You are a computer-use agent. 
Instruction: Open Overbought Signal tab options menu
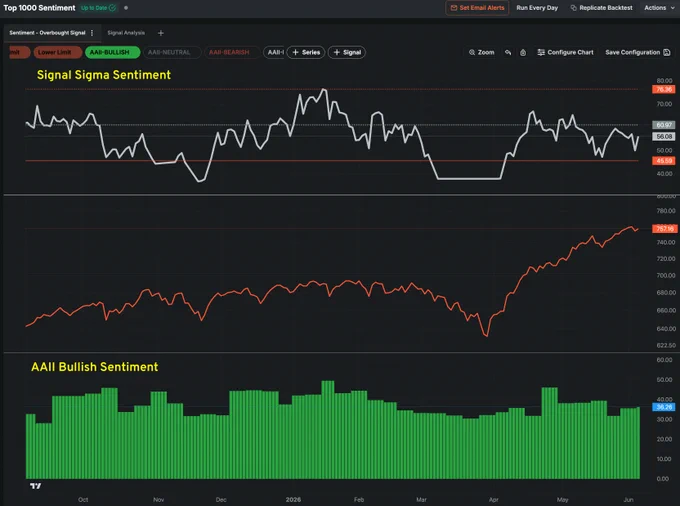[92, 33]
